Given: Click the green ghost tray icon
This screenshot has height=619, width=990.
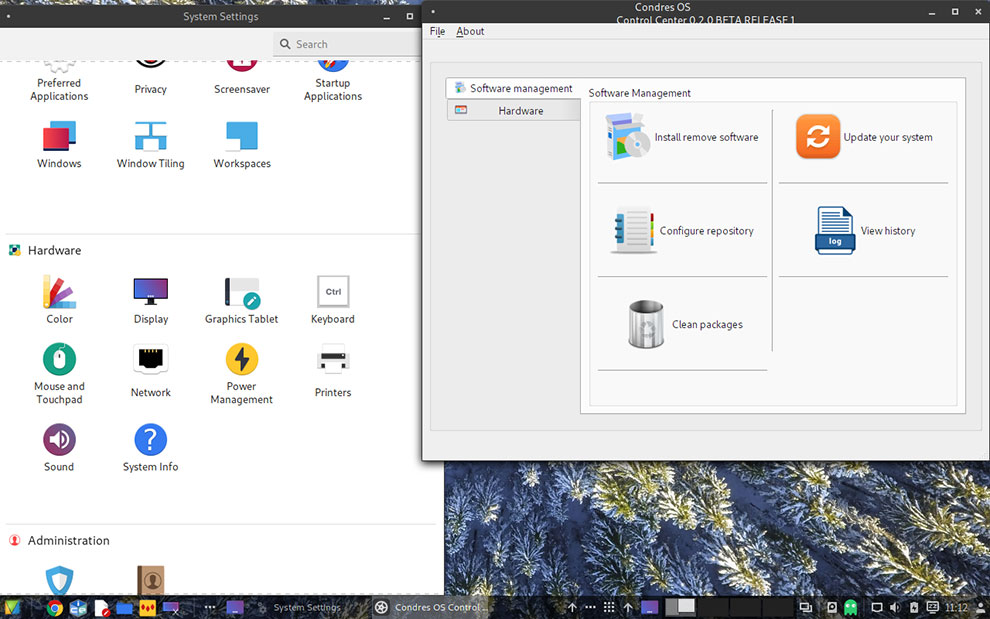Looking at the screenshot, I should click(x=850, y=608).
